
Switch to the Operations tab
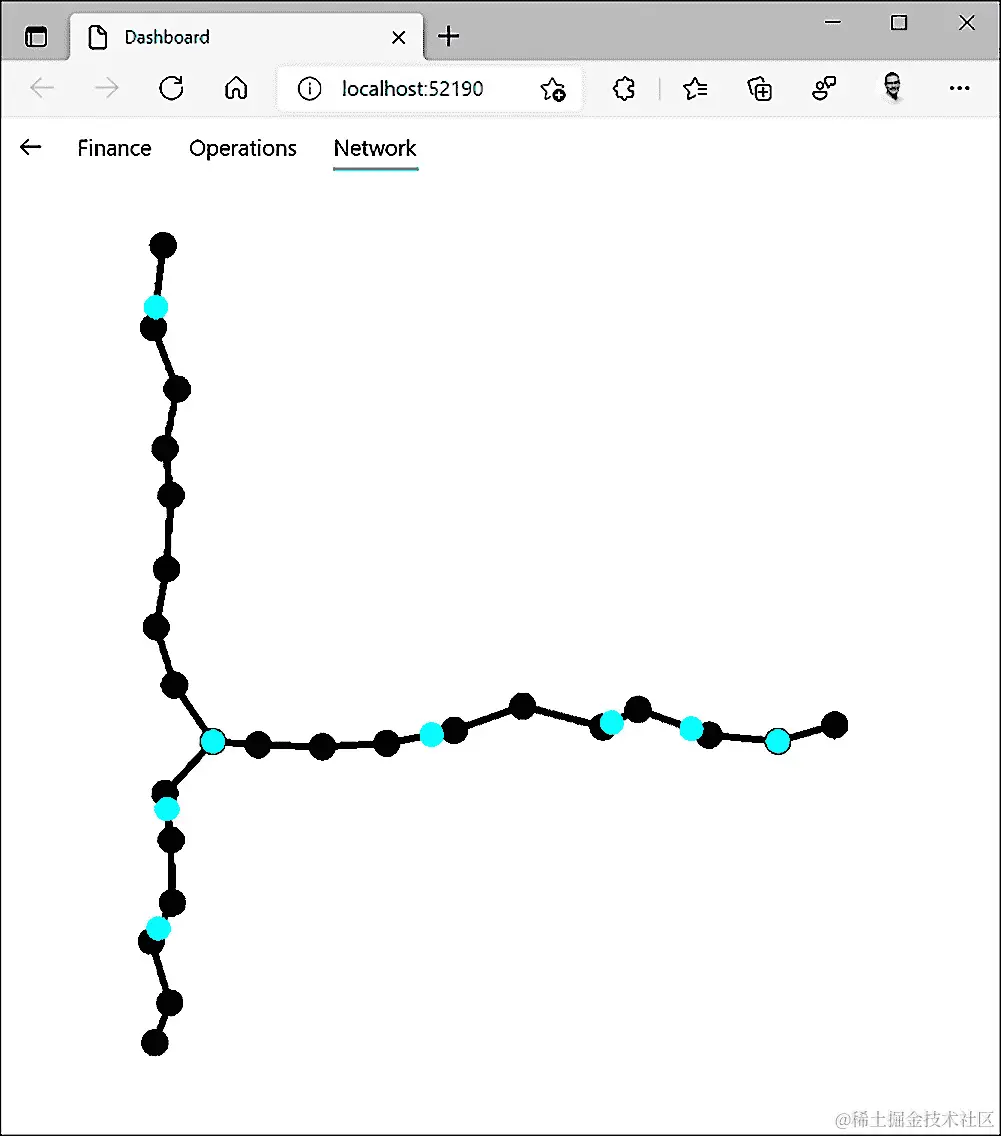[243, 149]
